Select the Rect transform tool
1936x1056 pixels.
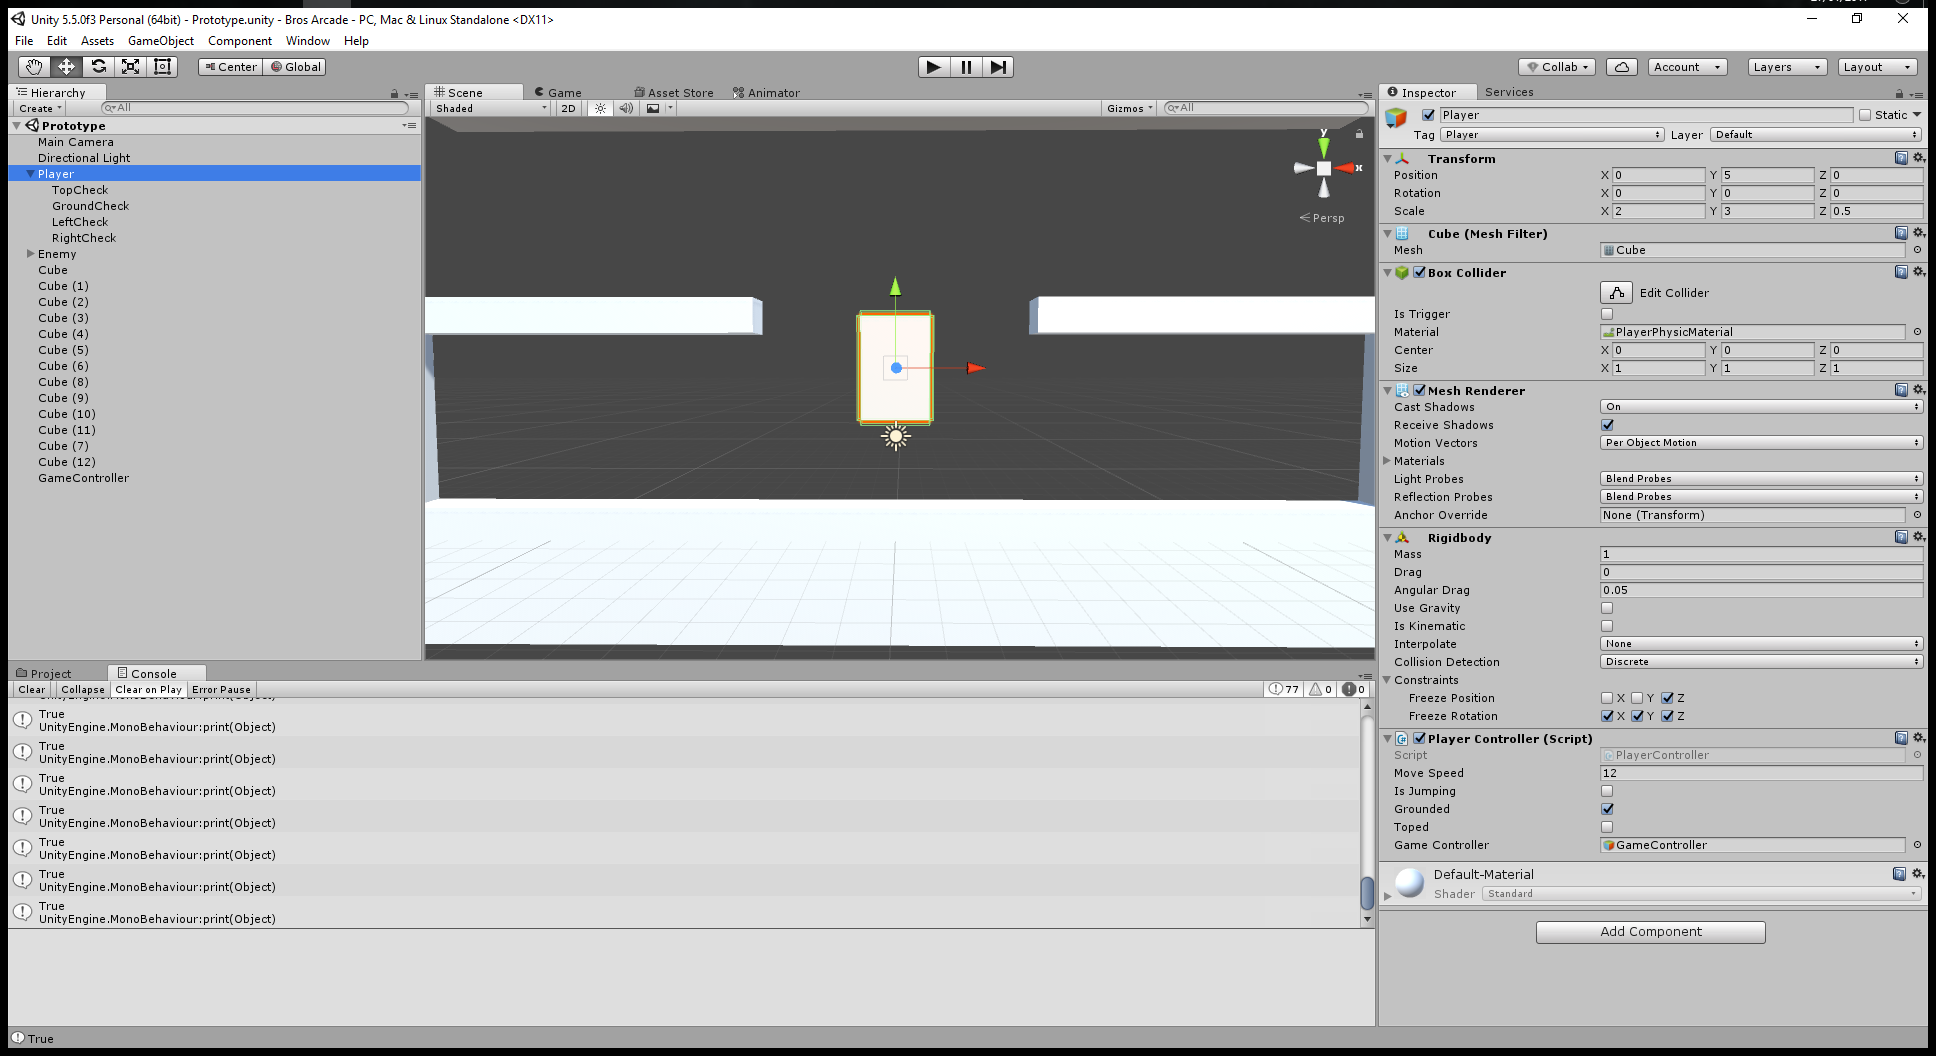(162, 67)
